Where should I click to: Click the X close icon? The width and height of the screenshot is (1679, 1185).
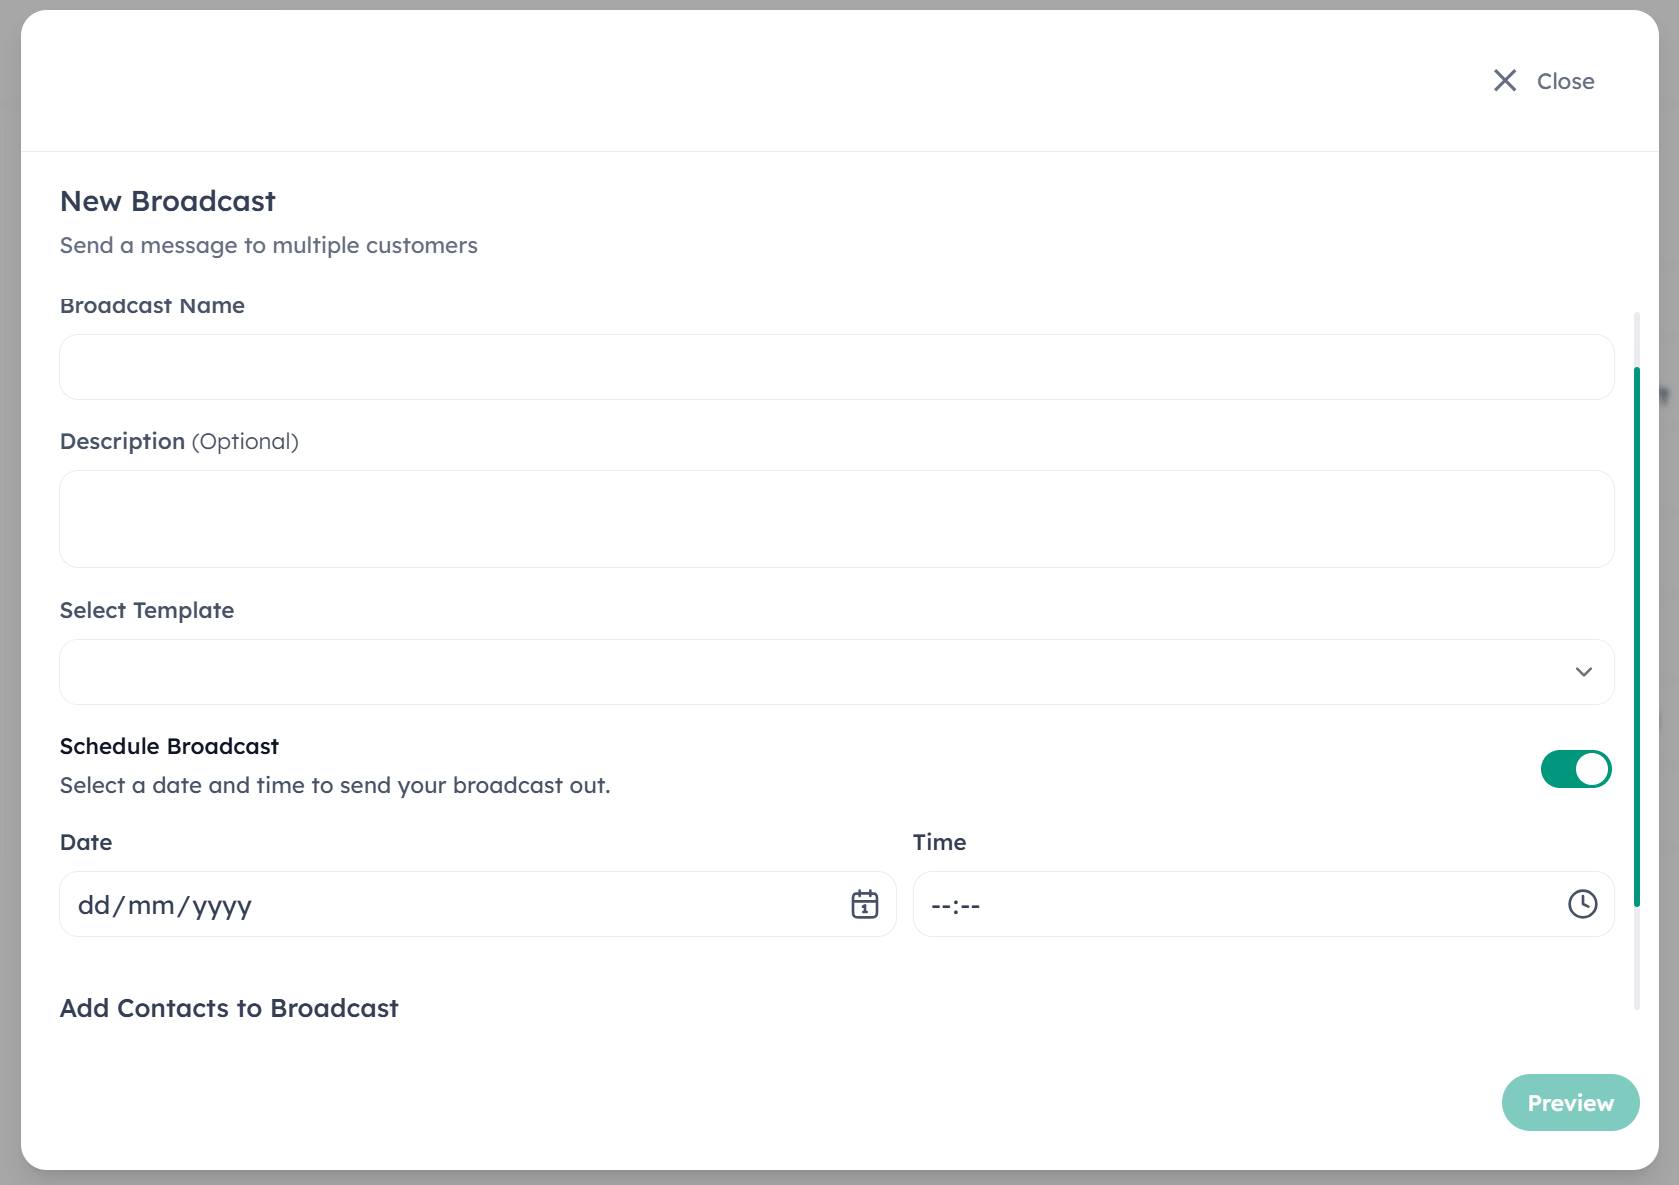coord(1504,81)
